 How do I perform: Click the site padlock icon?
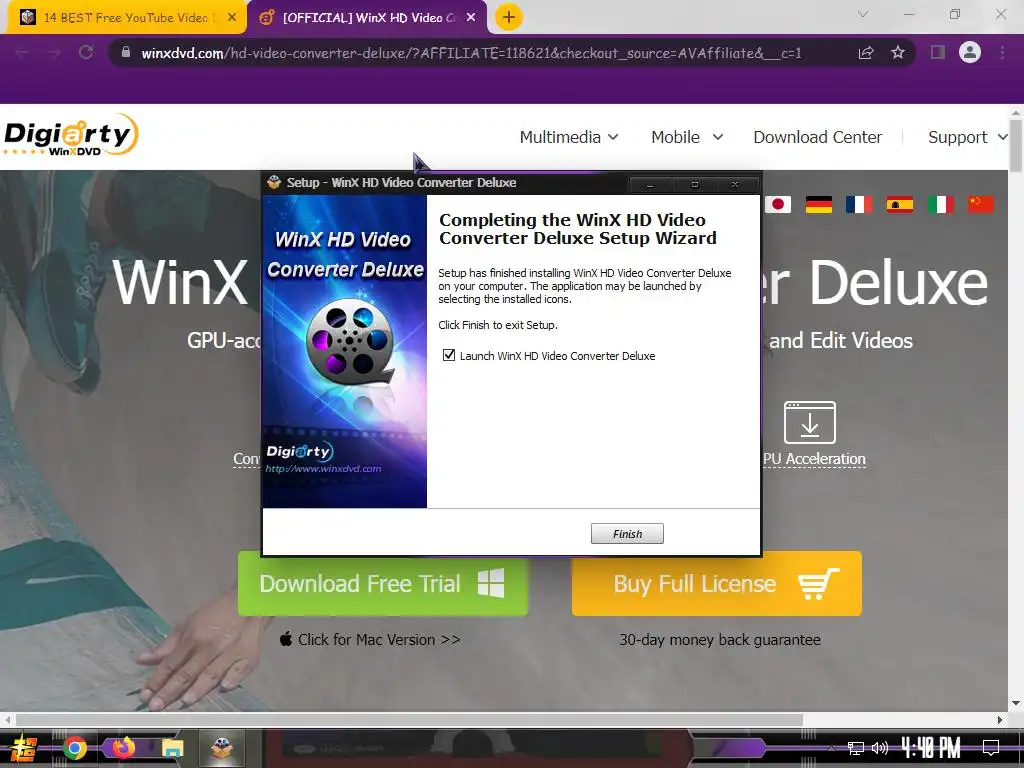coord(126,52)
